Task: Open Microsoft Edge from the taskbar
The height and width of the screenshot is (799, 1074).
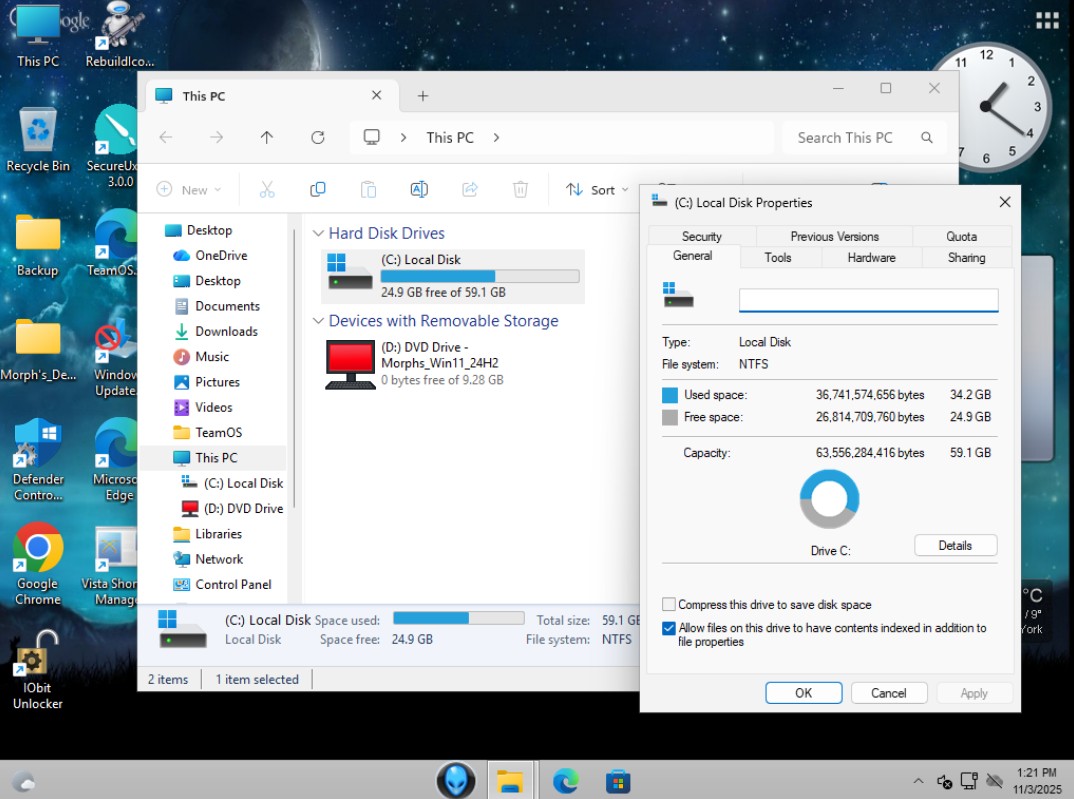Action: [x=565, y=780]
